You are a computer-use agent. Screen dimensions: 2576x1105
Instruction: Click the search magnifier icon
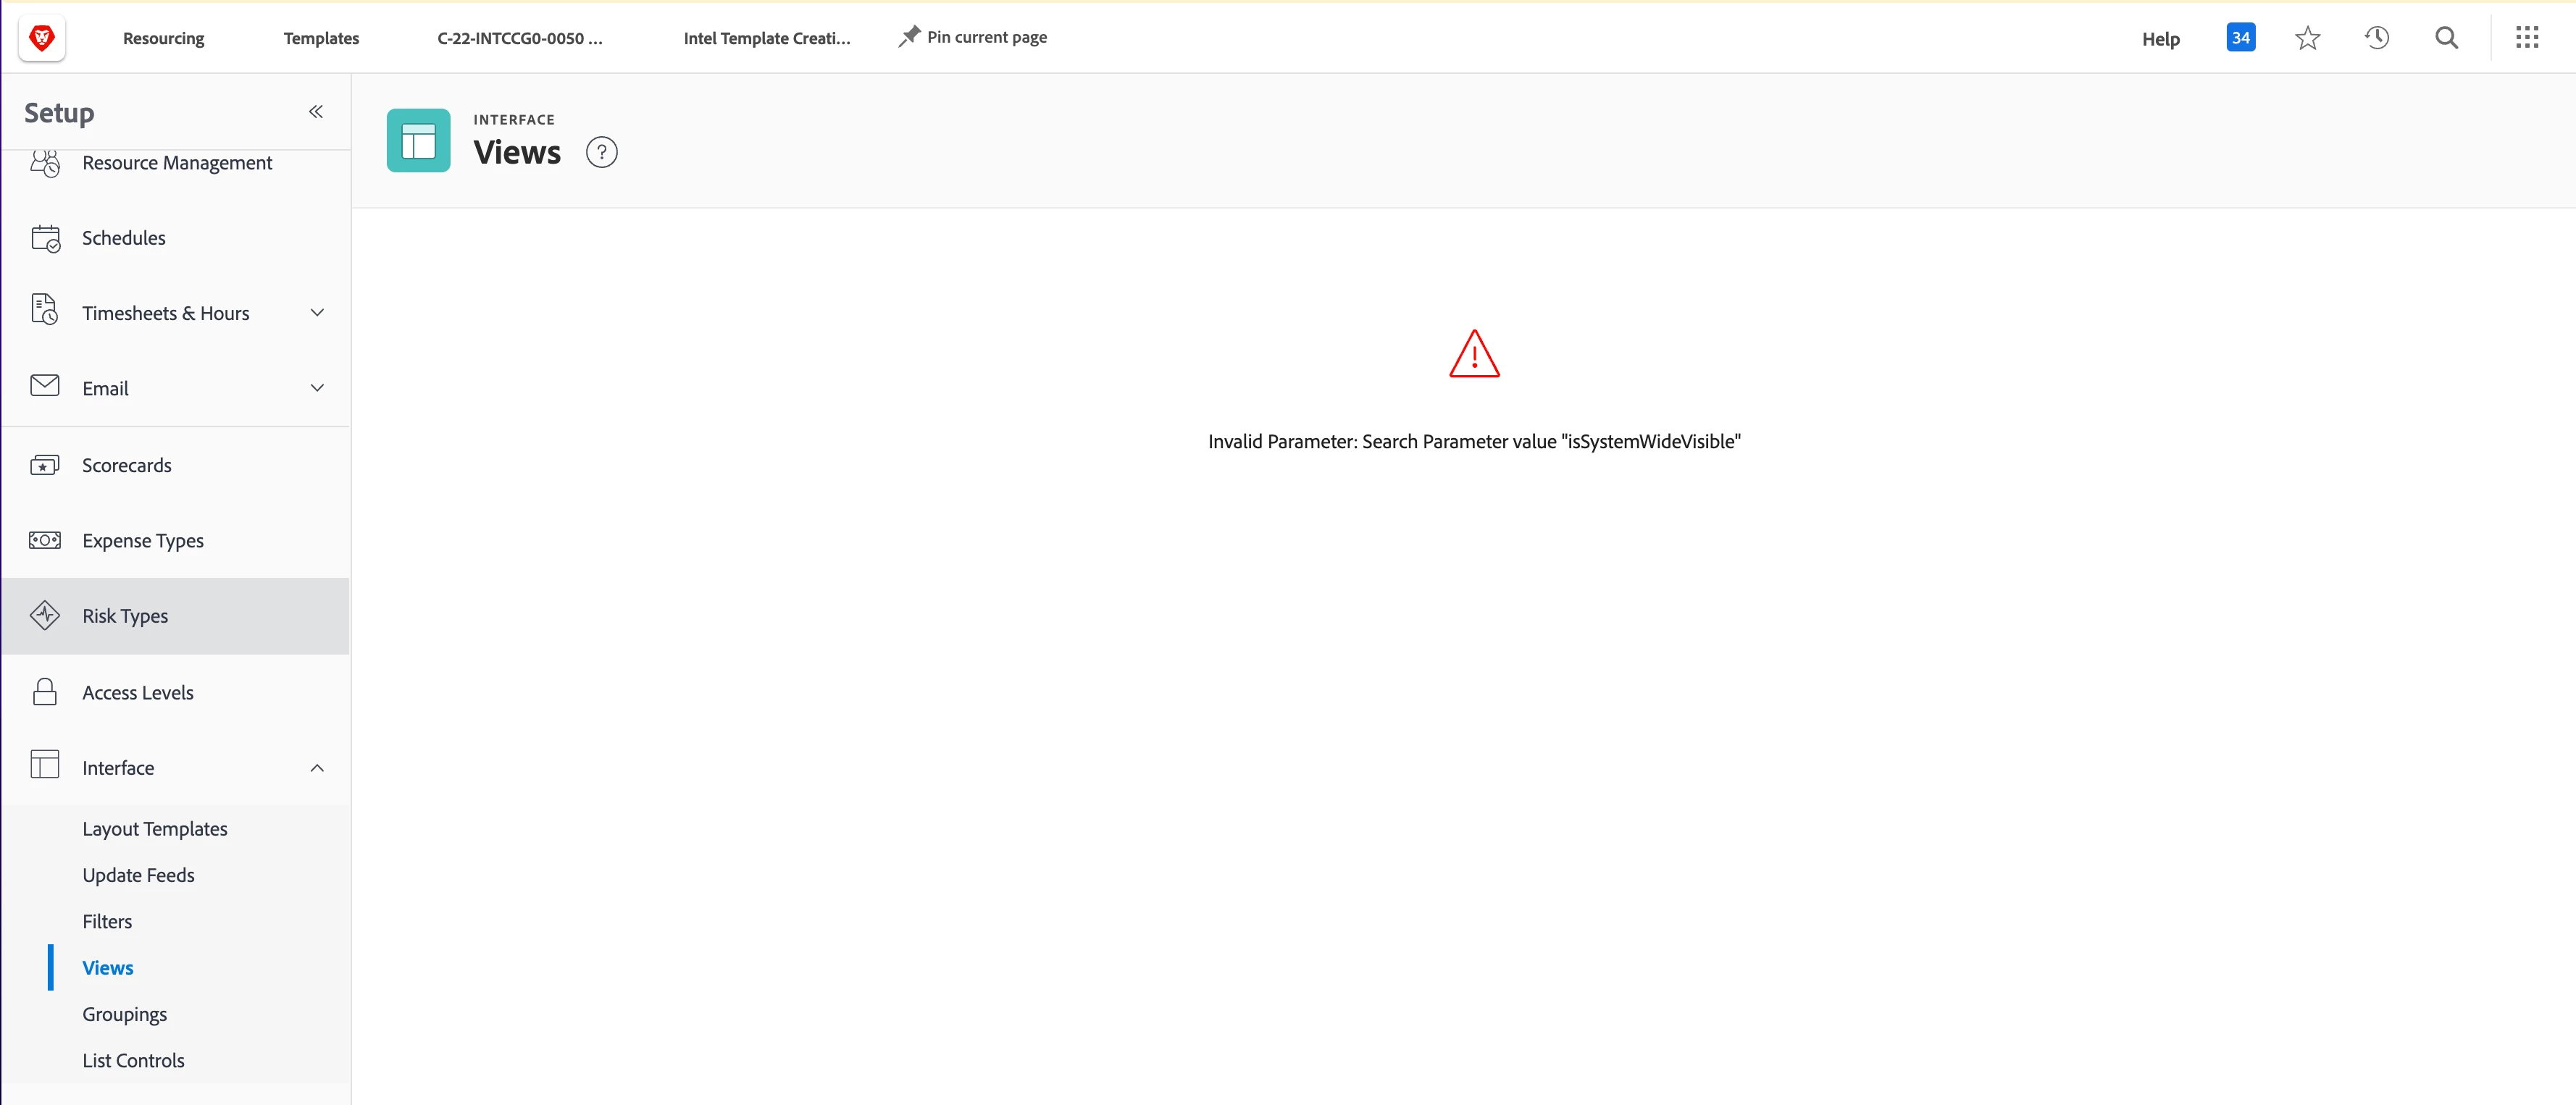[2446, 38]
